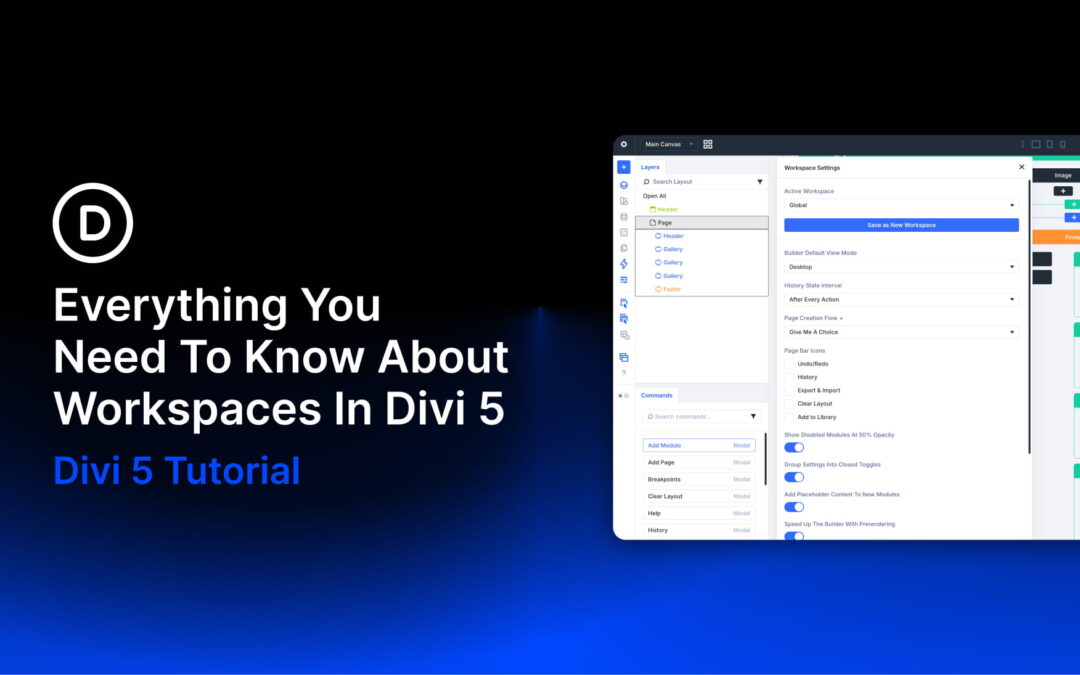This screenshot has height=675, width=1080.
Task: Switch to tablet view icon in top bar
Action: tap(1050, 144)
